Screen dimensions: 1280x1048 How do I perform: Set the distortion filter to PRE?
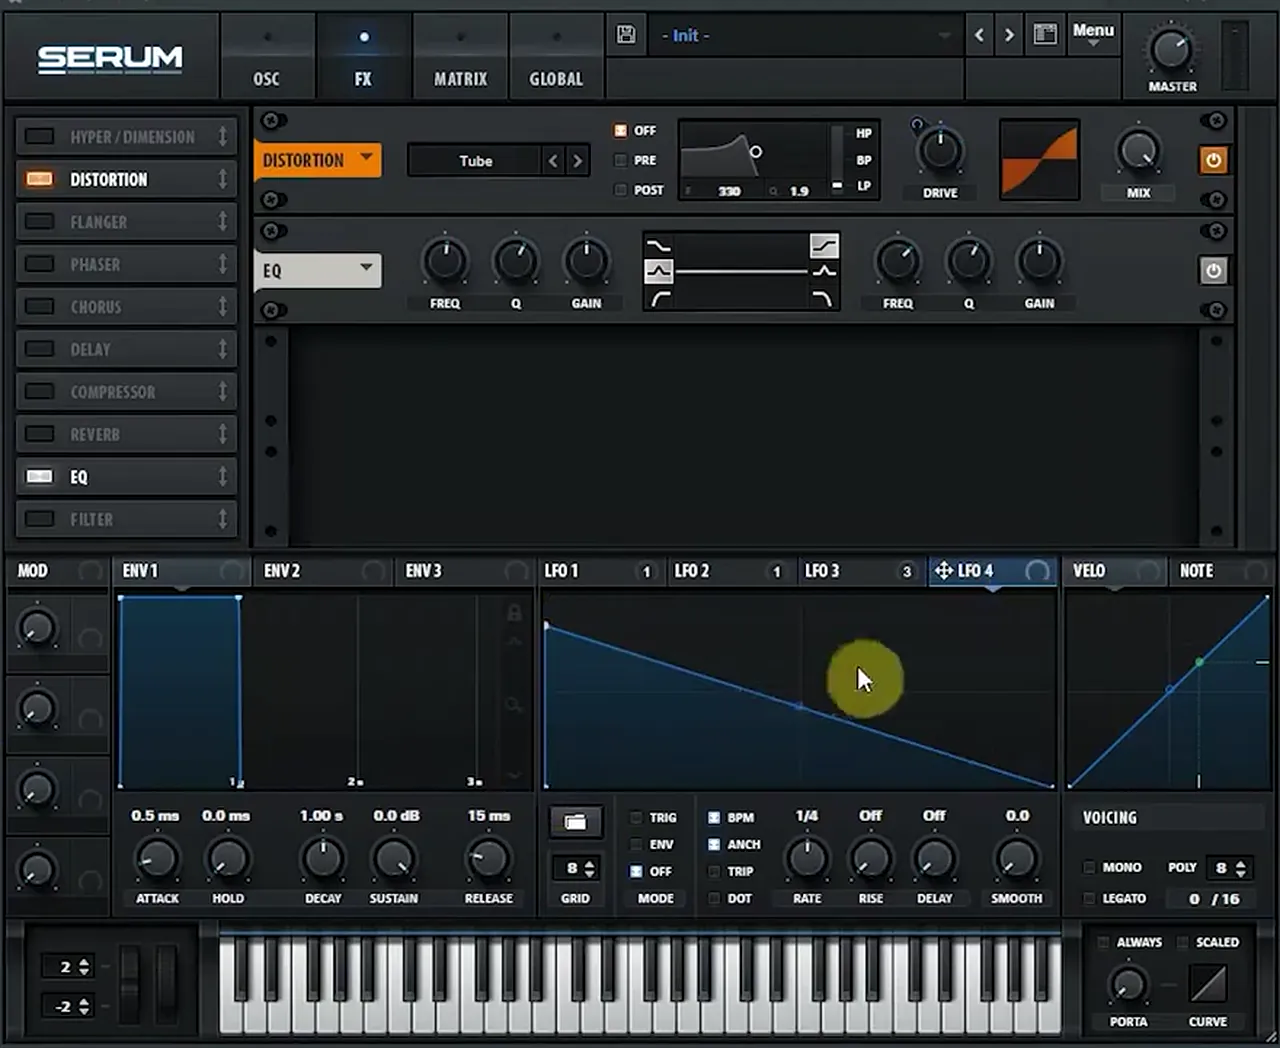(x=620, y=160)
